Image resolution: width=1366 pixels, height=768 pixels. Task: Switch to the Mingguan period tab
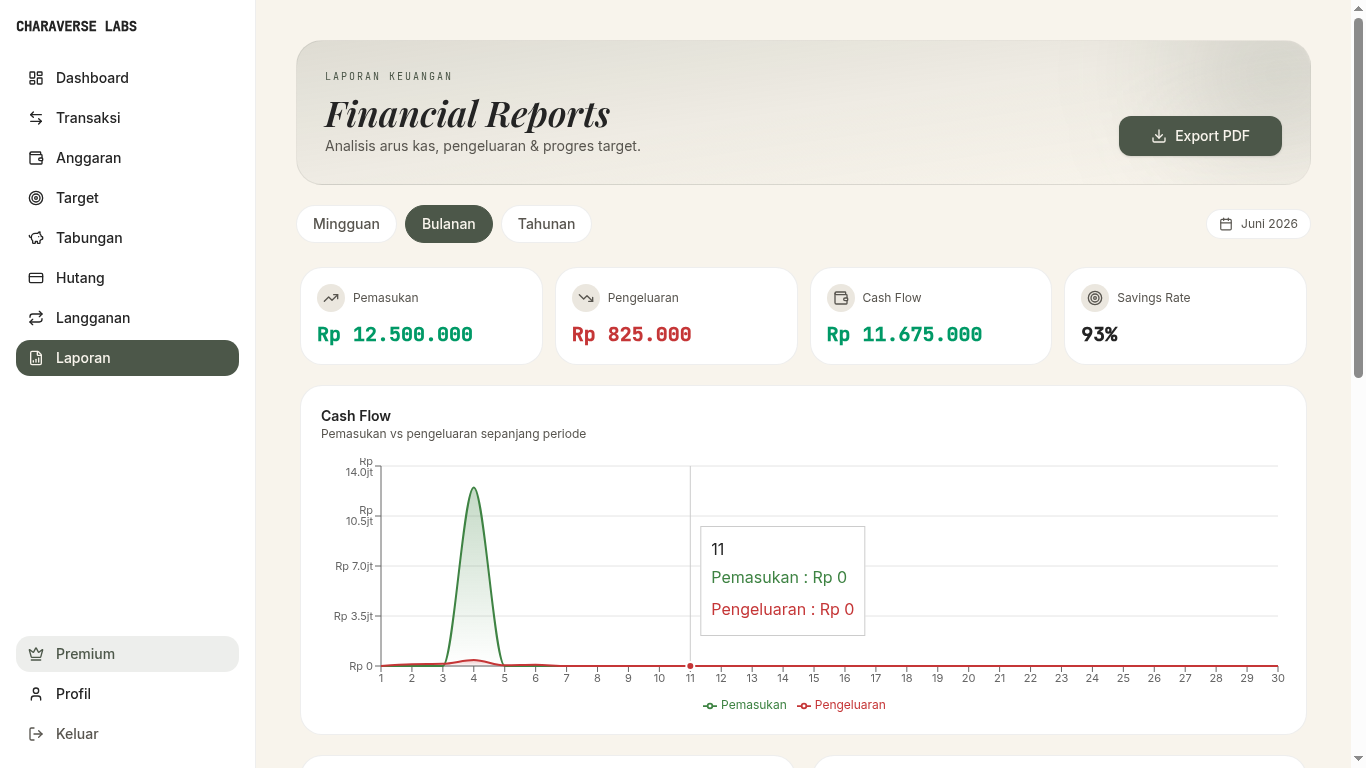click(x=346, y=224)
